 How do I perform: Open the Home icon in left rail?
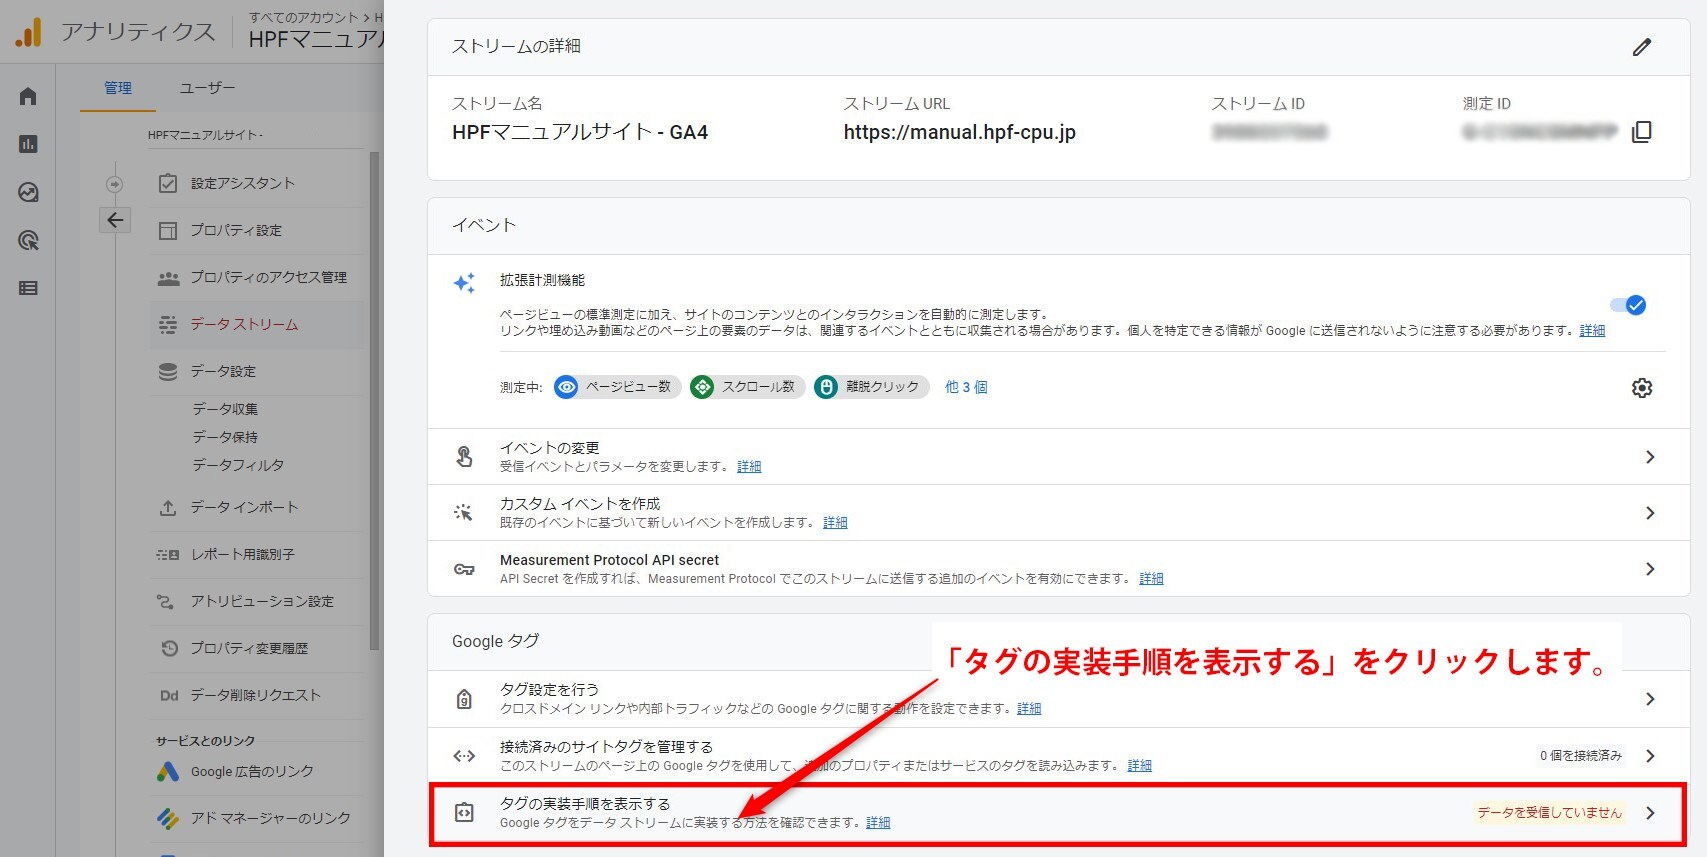tap(28, 96)
